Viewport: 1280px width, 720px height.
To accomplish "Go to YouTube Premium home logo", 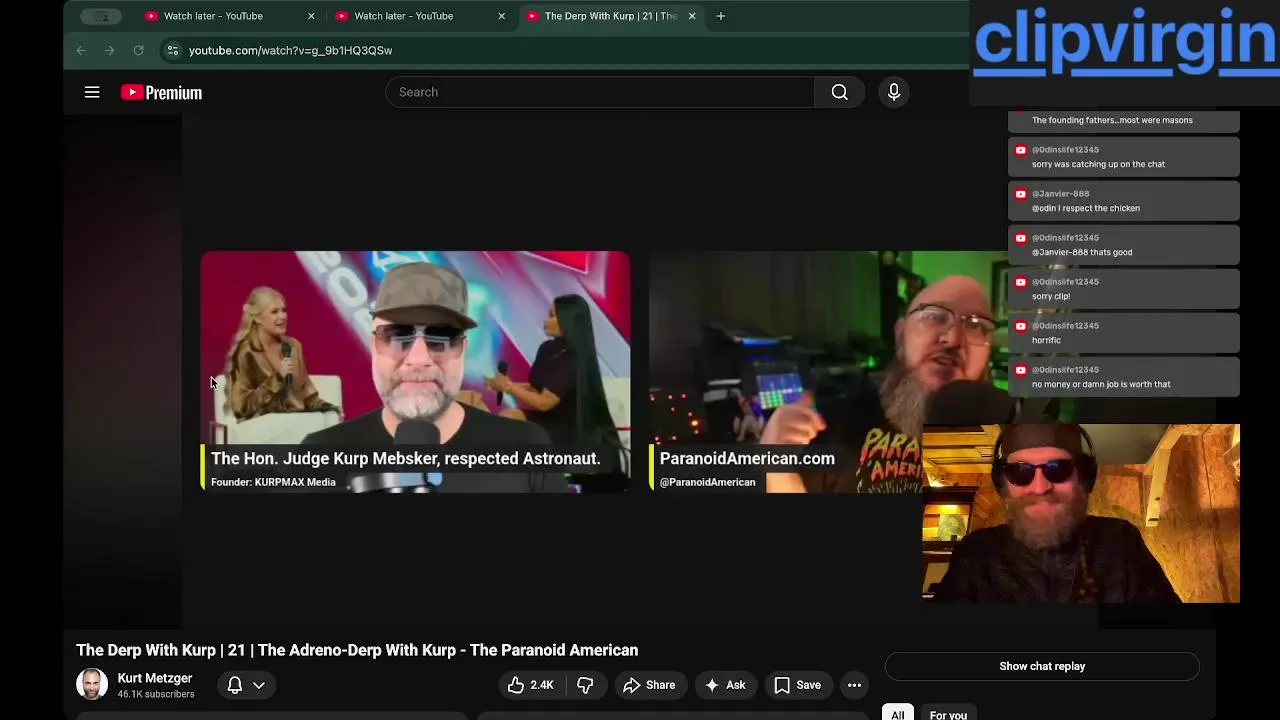I will [x=161, y=92].
